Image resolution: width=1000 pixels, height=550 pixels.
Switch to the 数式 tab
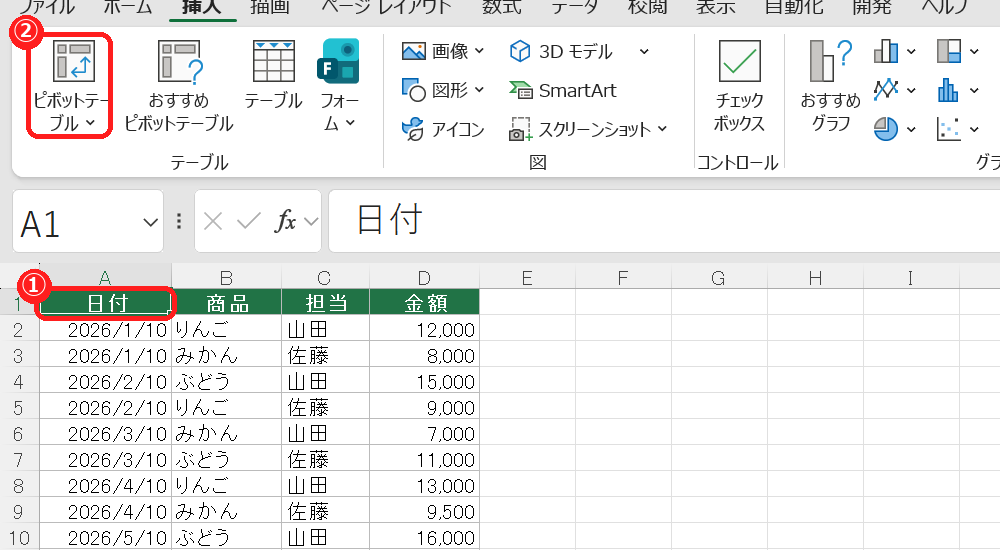(501, 7)
